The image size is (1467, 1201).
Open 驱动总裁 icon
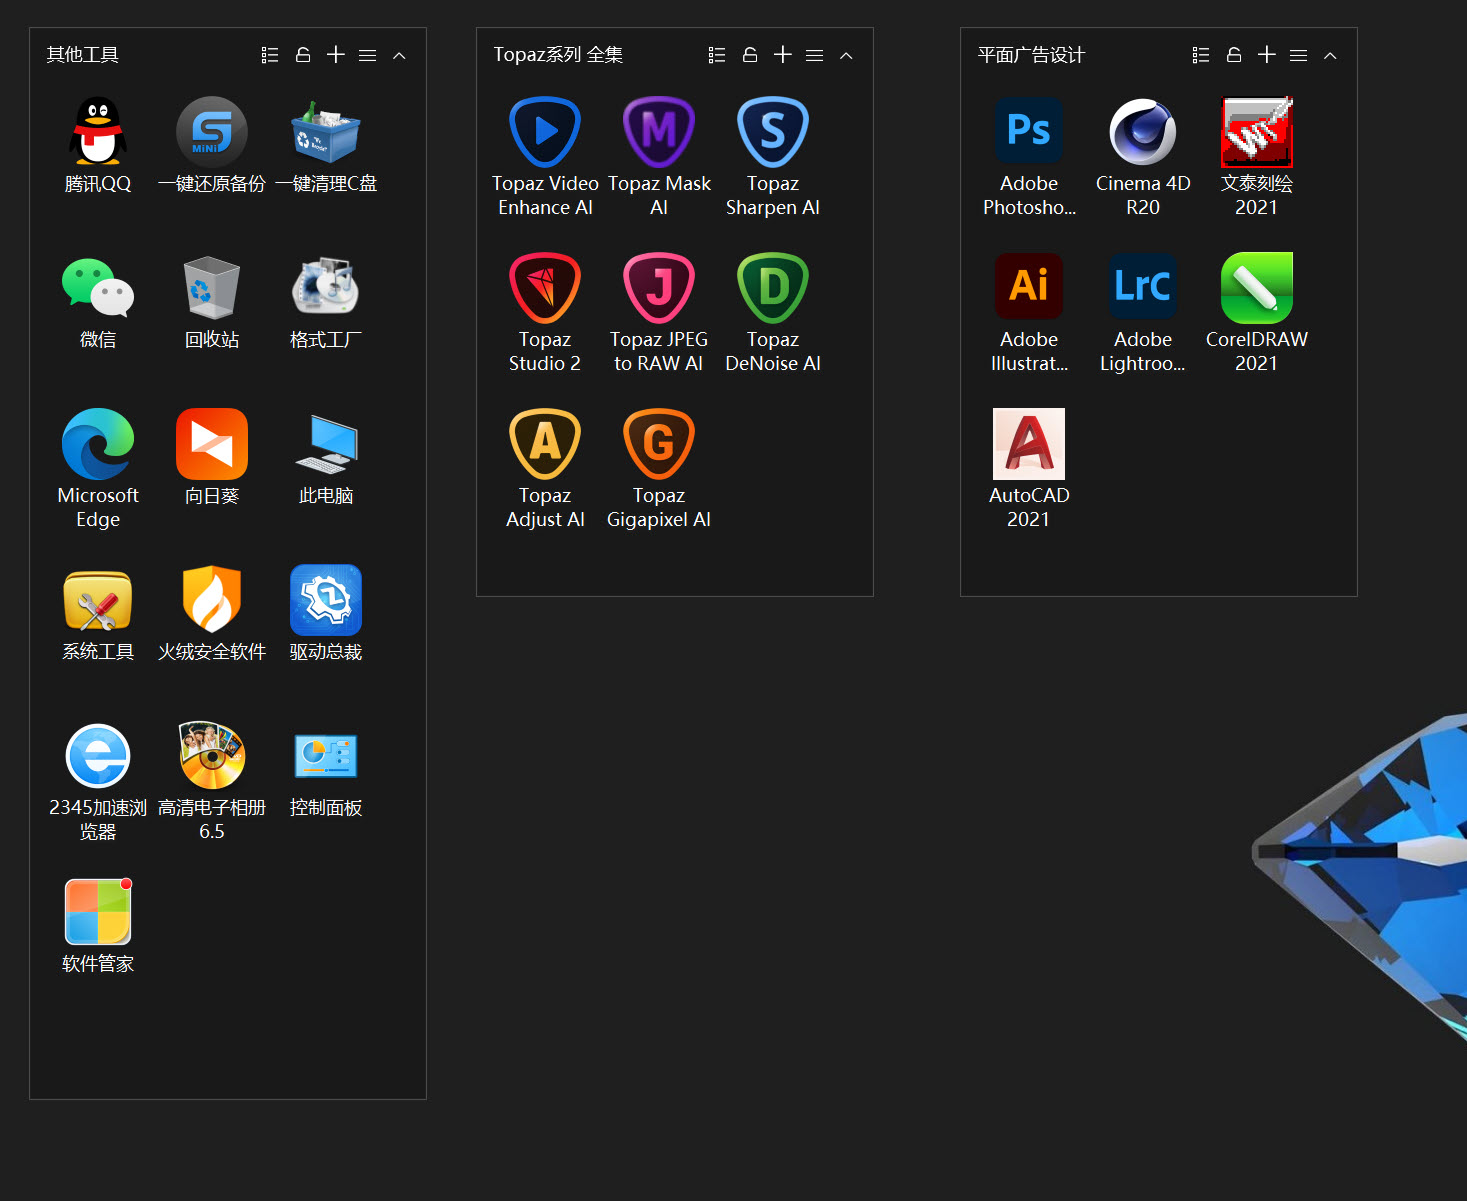click(326, 600)
